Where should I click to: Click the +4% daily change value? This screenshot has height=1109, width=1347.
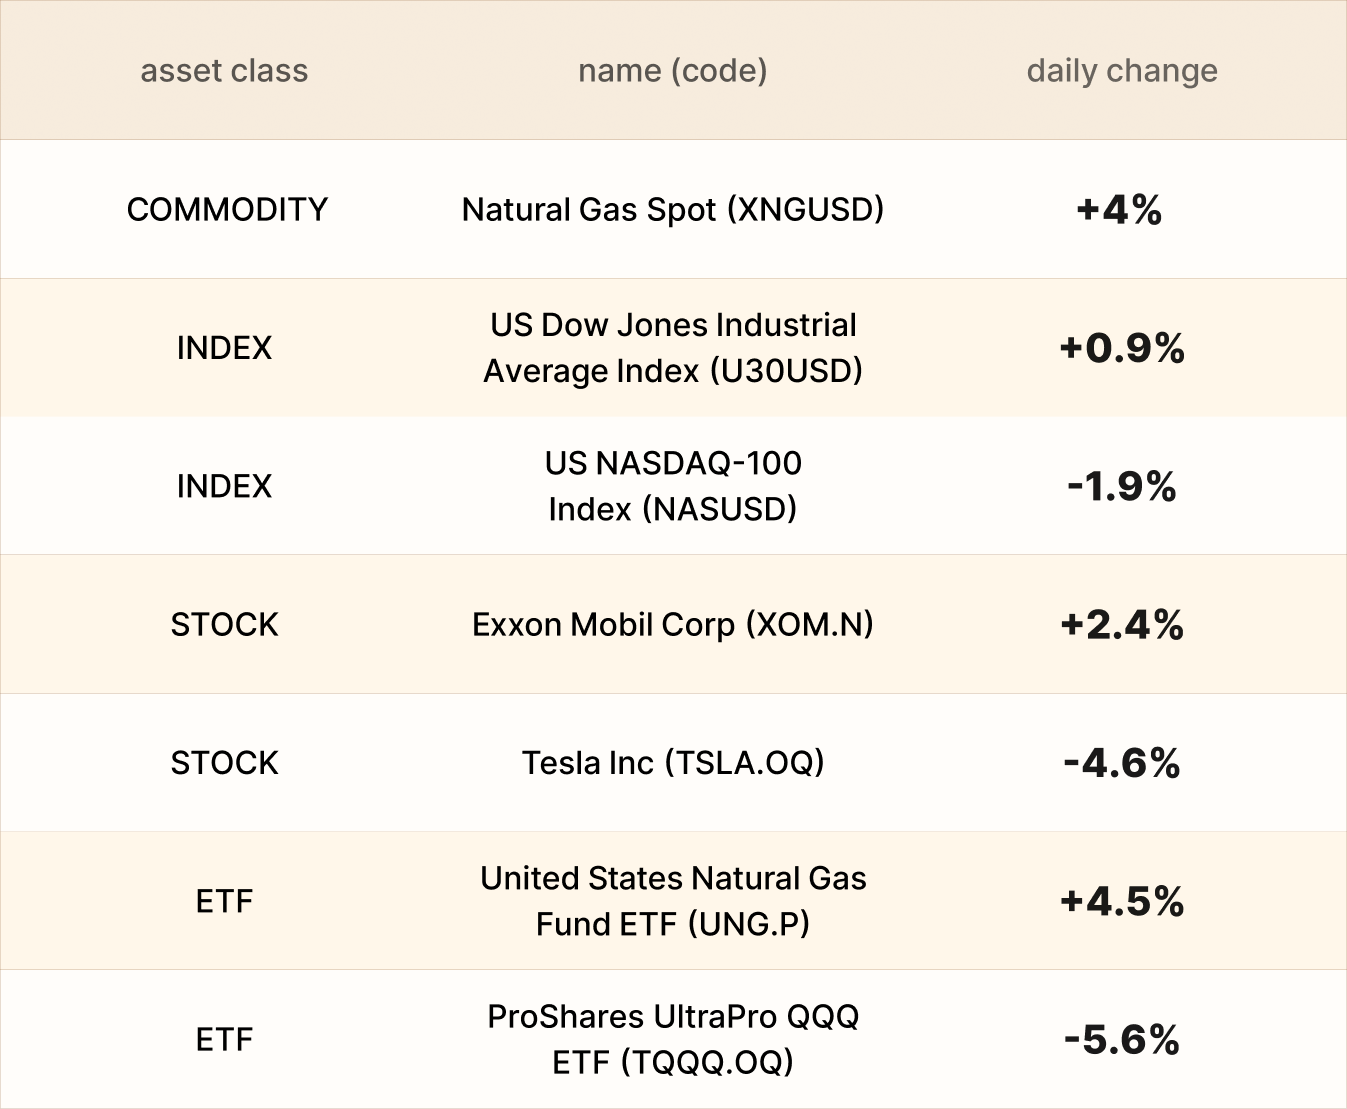point(1119,210)
